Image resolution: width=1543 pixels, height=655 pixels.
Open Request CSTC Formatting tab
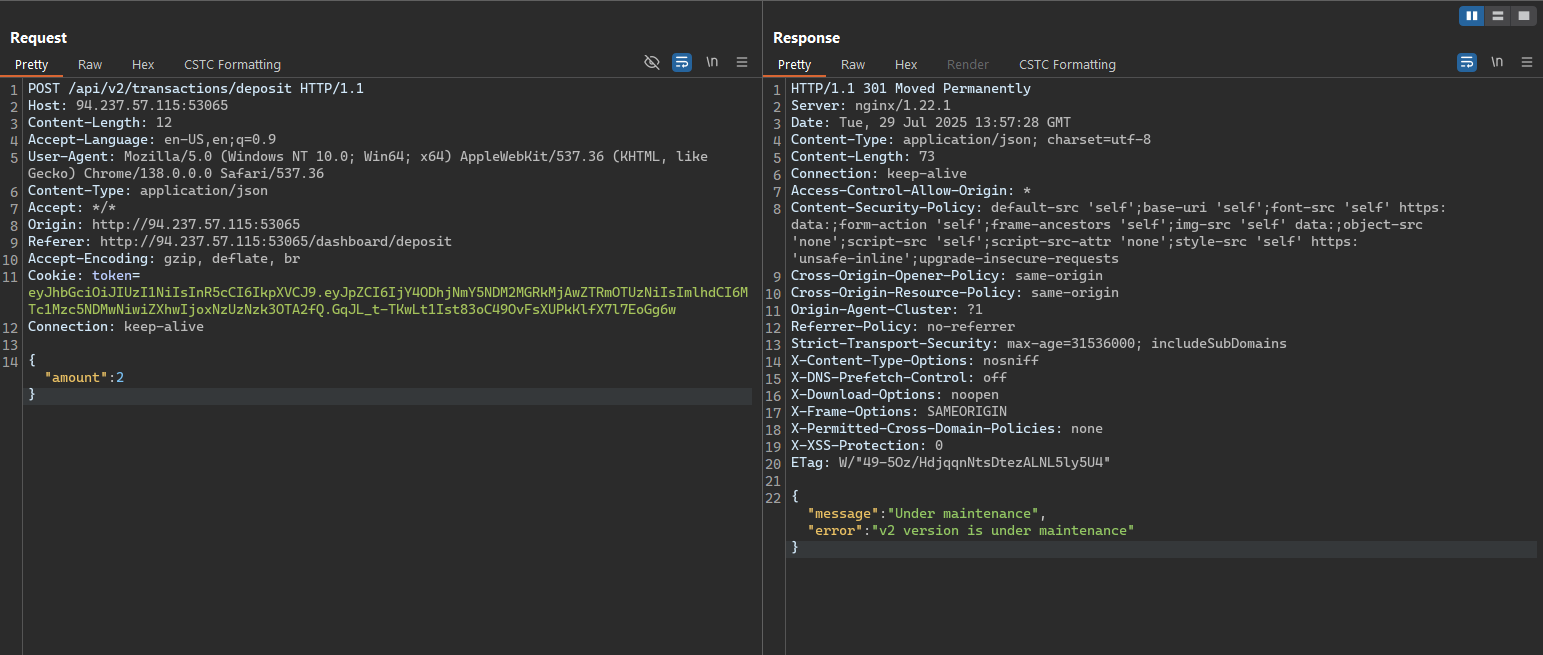[x=232, y=64]
